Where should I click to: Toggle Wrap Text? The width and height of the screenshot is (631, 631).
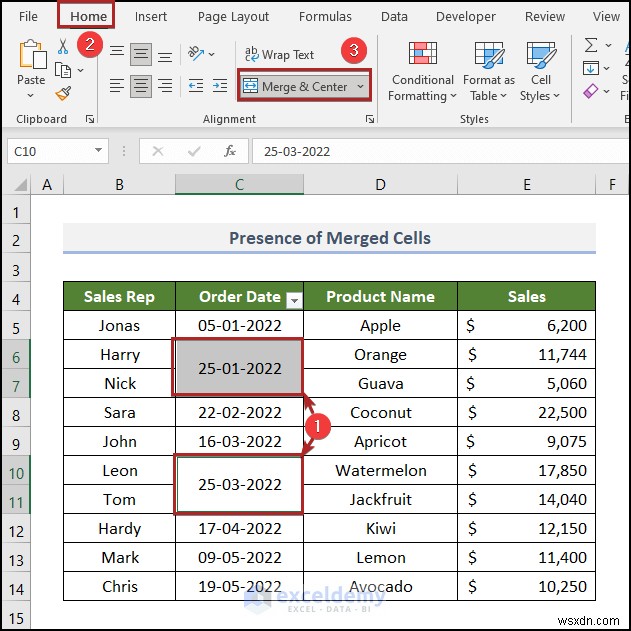pos(279,54)
